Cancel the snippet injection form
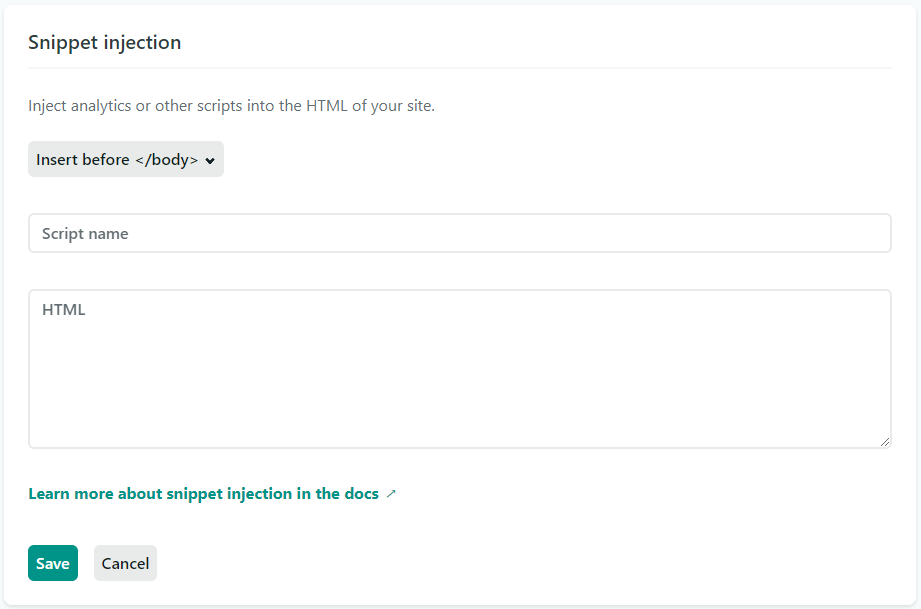The height and width of the screenshot is (609, 921). (125, 564)
